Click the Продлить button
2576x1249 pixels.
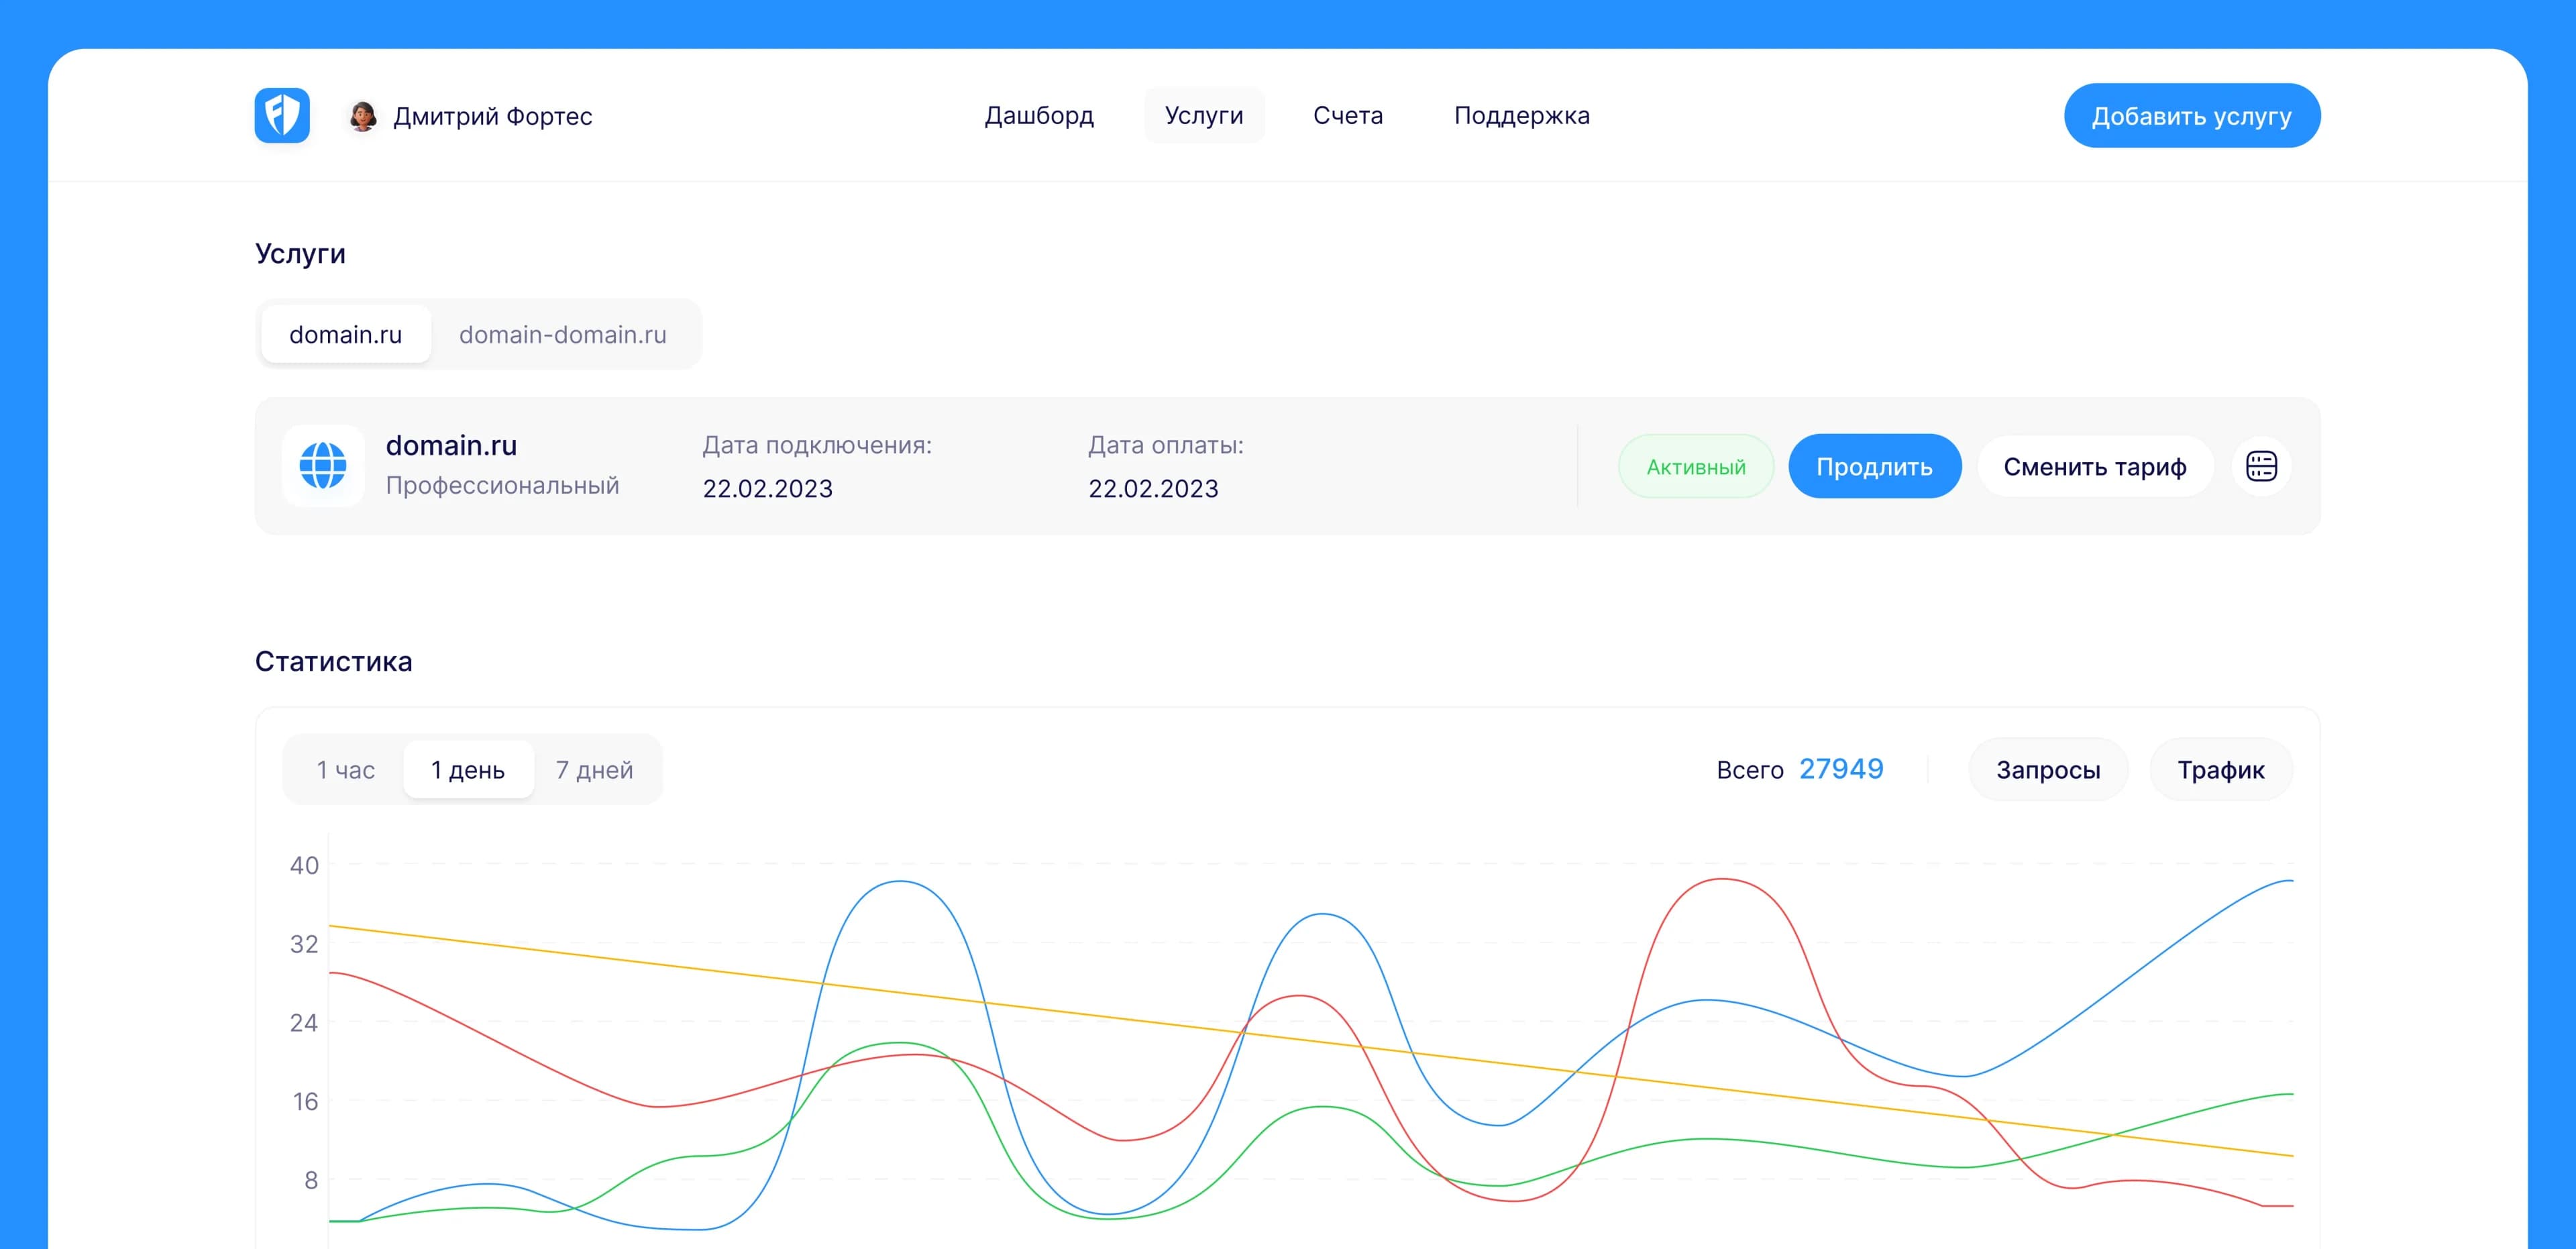click(x=1874, y=466)
